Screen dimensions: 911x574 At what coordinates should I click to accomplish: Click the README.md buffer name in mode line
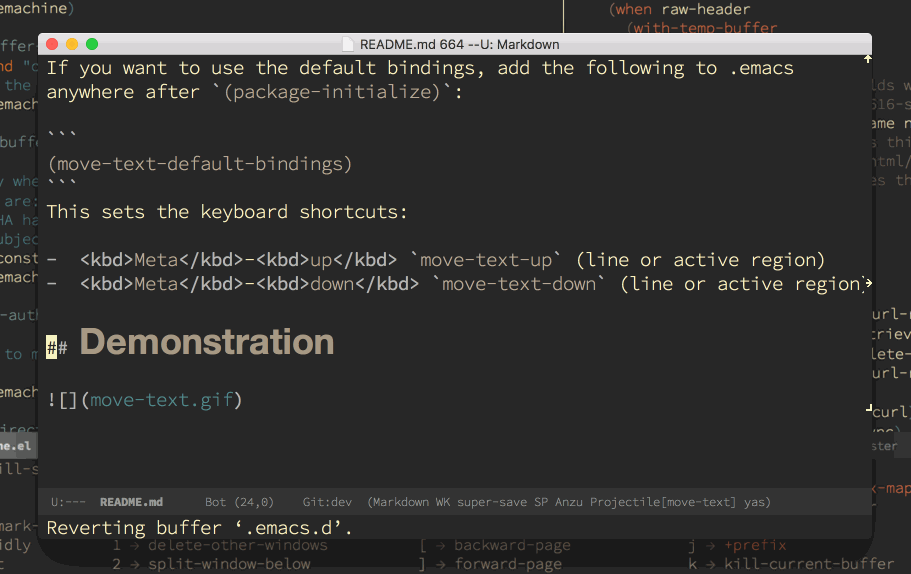point(131,502)
